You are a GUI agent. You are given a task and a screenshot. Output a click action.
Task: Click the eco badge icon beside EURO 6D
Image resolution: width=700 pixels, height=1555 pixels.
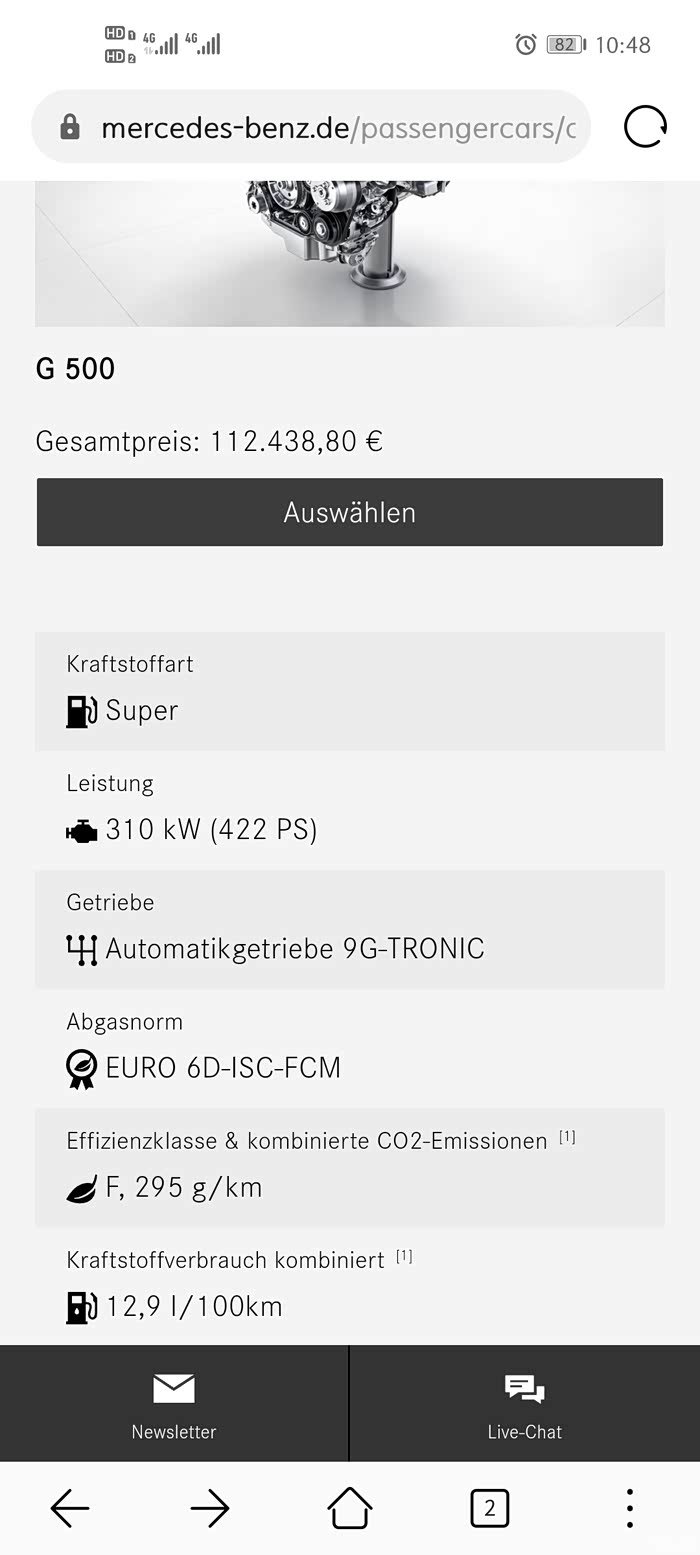click(x=81, y=1068)
